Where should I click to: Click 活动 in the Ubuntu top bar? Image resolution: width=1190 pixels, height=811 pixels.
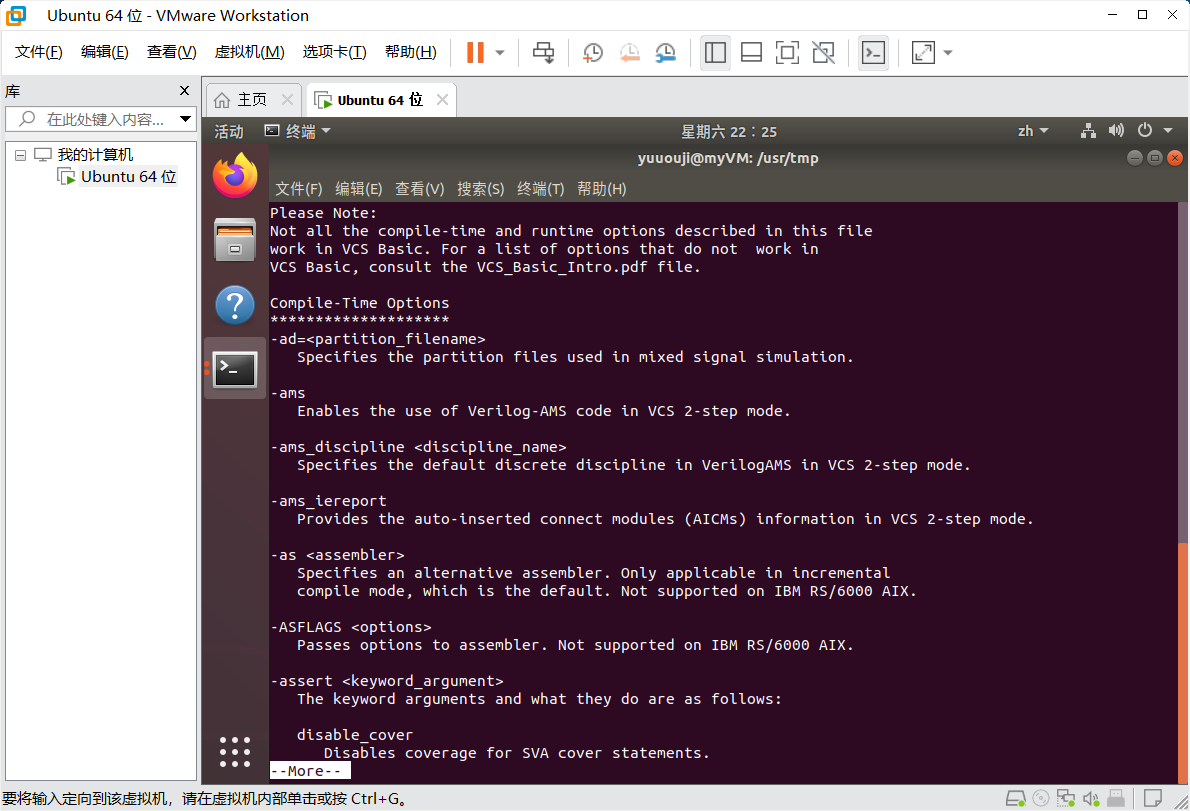[x=228, y=131]
